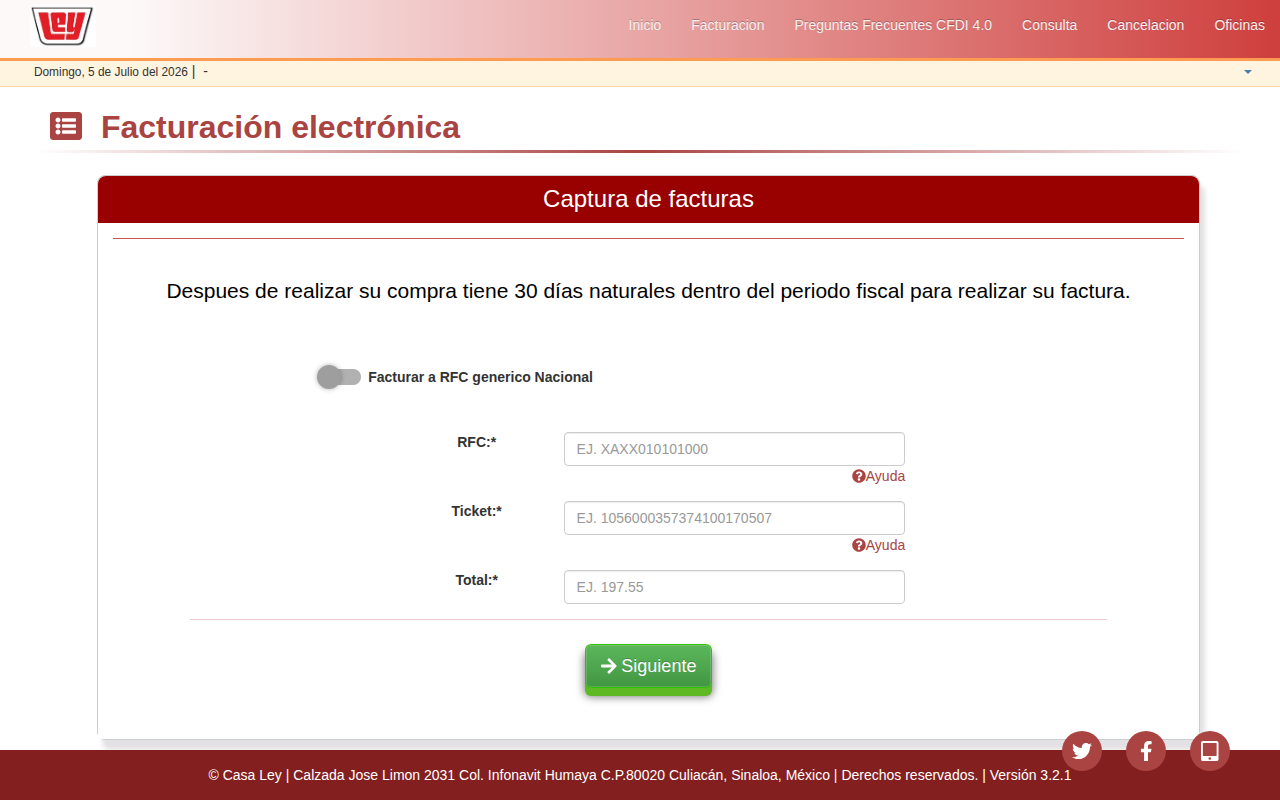
Task: Expand the date bar dropdown arrow
Action: 1248,72
